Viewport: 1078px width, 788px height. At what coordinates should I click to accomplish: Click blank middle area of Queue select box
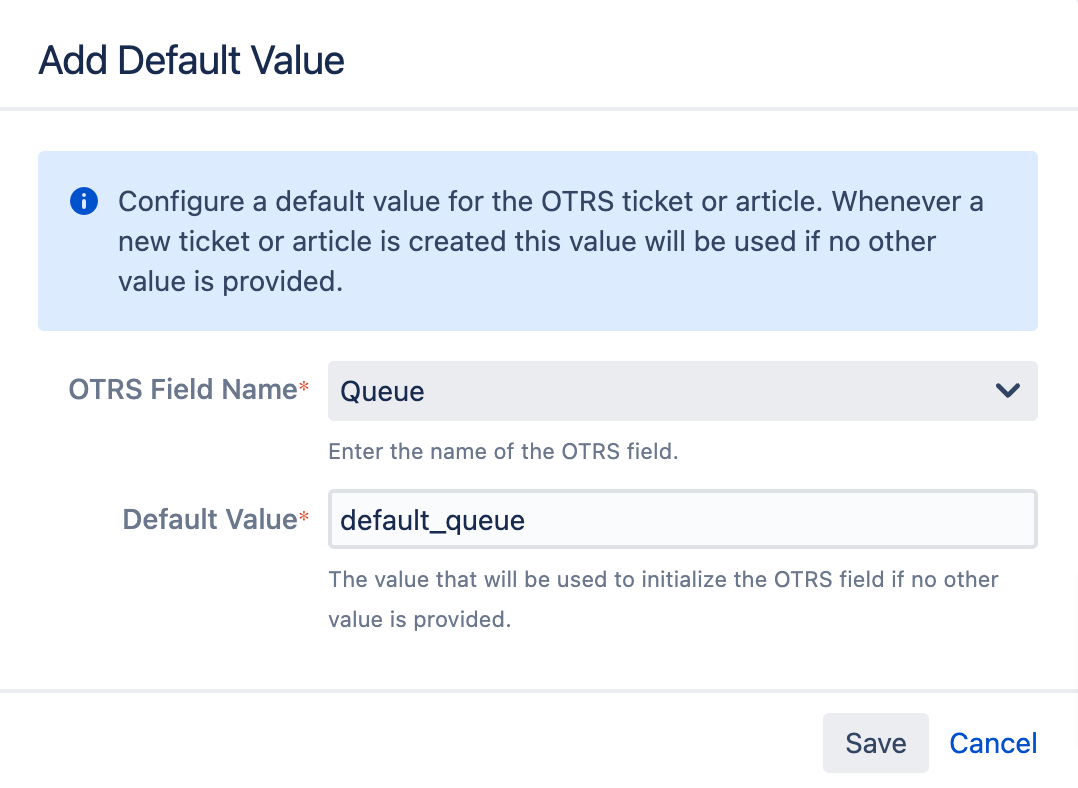point(708,391)
